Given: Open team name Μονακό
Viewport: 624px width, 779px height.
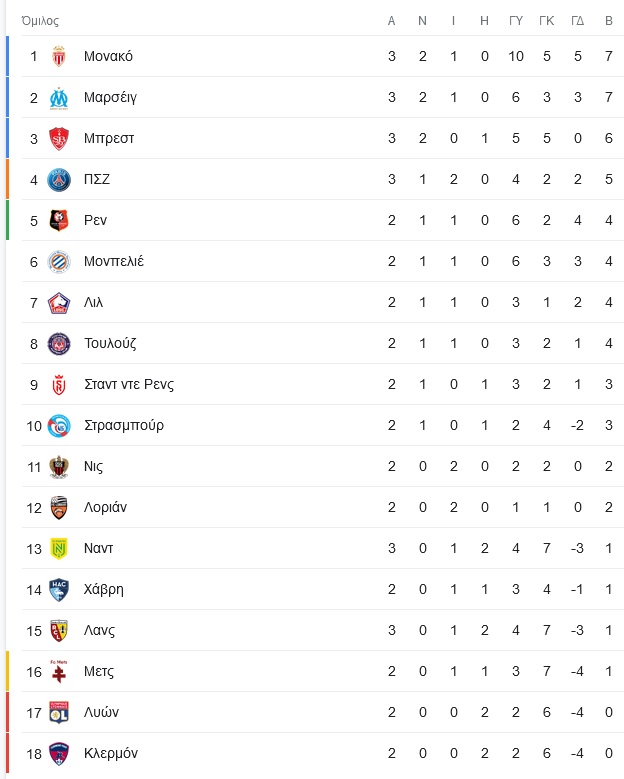Looking at the screenshot, I should pyautogui.click(x=108, y=56).
